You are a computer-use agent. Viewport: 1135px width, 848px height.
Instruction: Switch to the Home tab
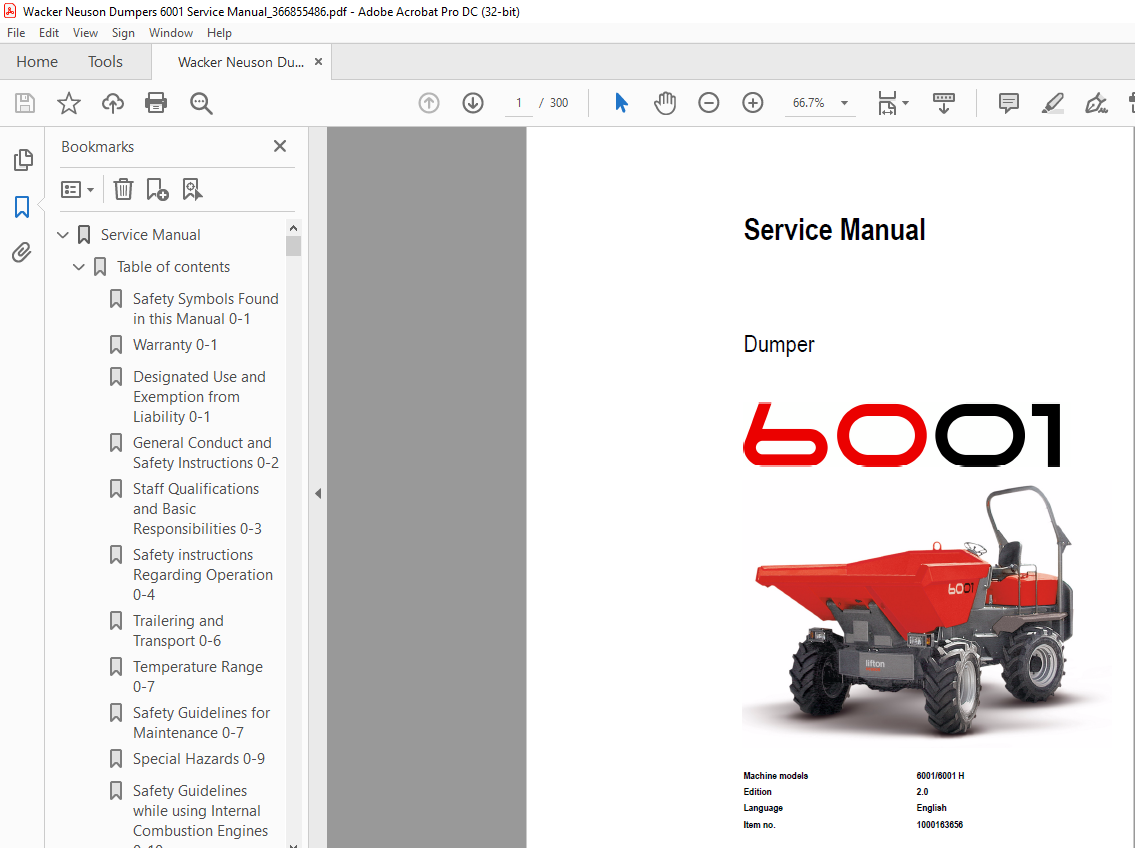click(37, 62)
